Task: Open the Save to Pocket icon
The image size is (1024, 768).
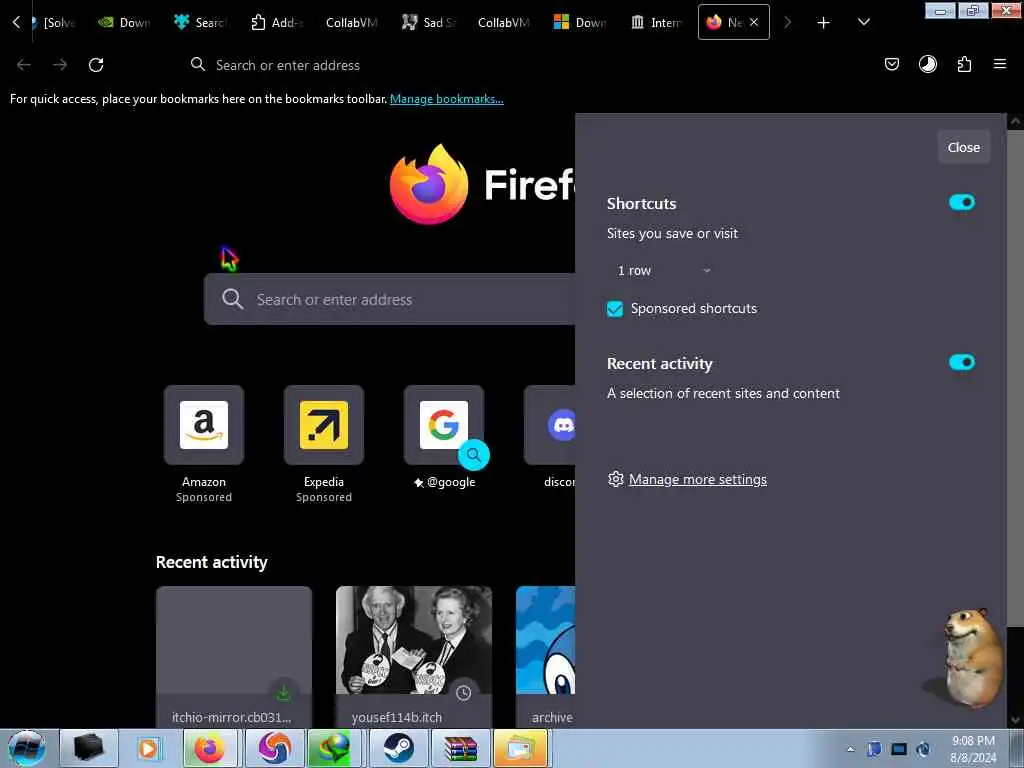Action: pyautogui.click(x=891, y=64)
